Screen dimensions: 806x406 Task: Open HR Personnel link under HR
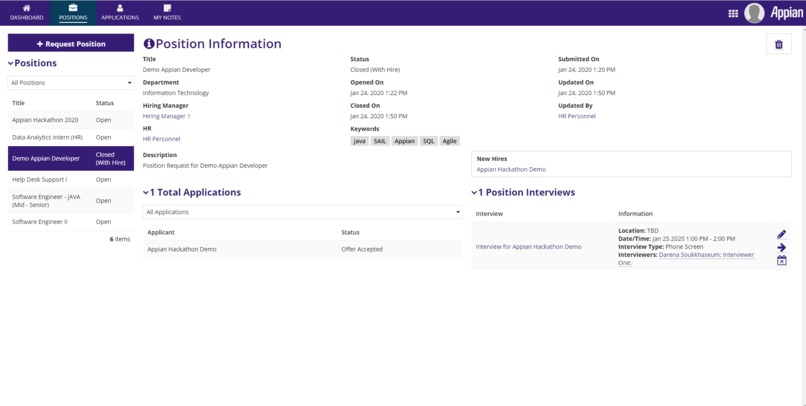point(161,139)
